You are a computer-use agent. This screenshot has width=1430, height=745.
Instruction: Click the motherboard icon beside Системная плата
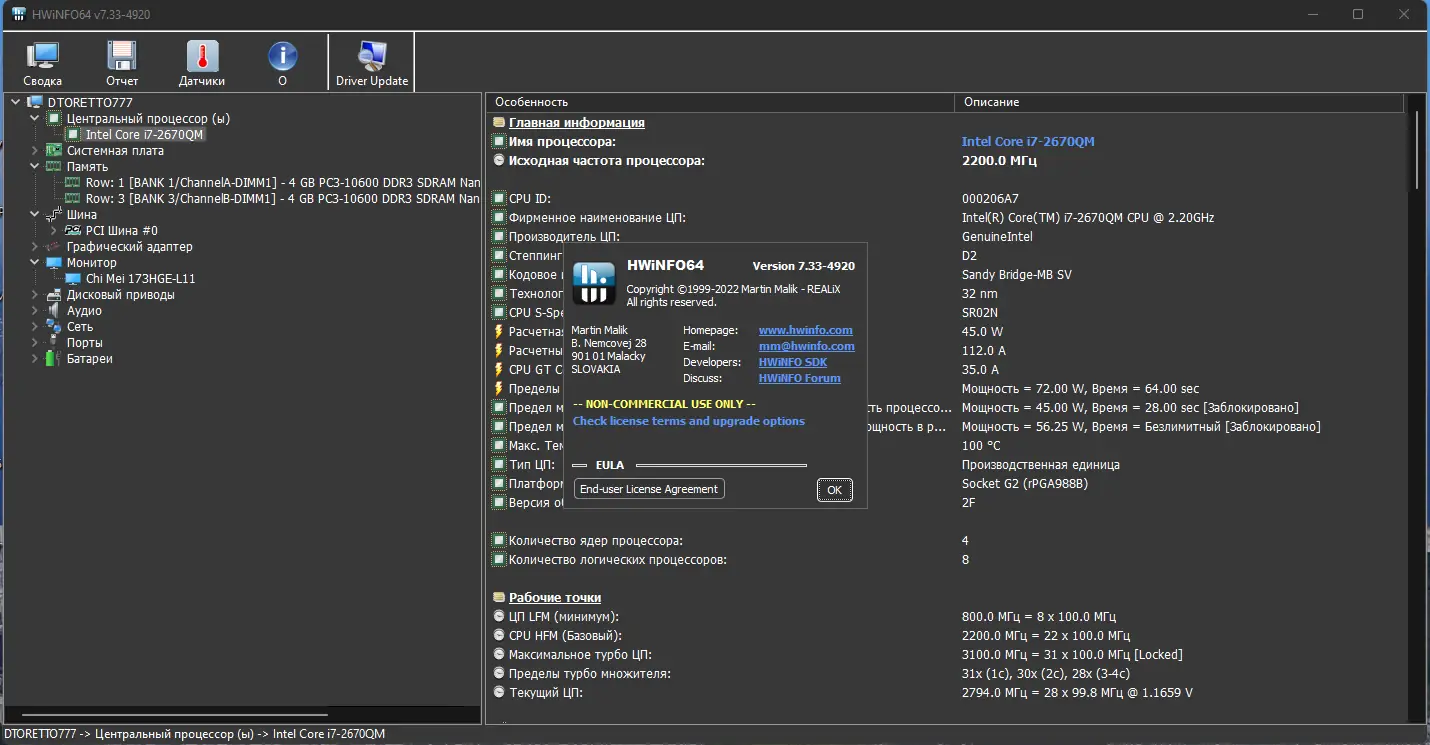point(53,150)
